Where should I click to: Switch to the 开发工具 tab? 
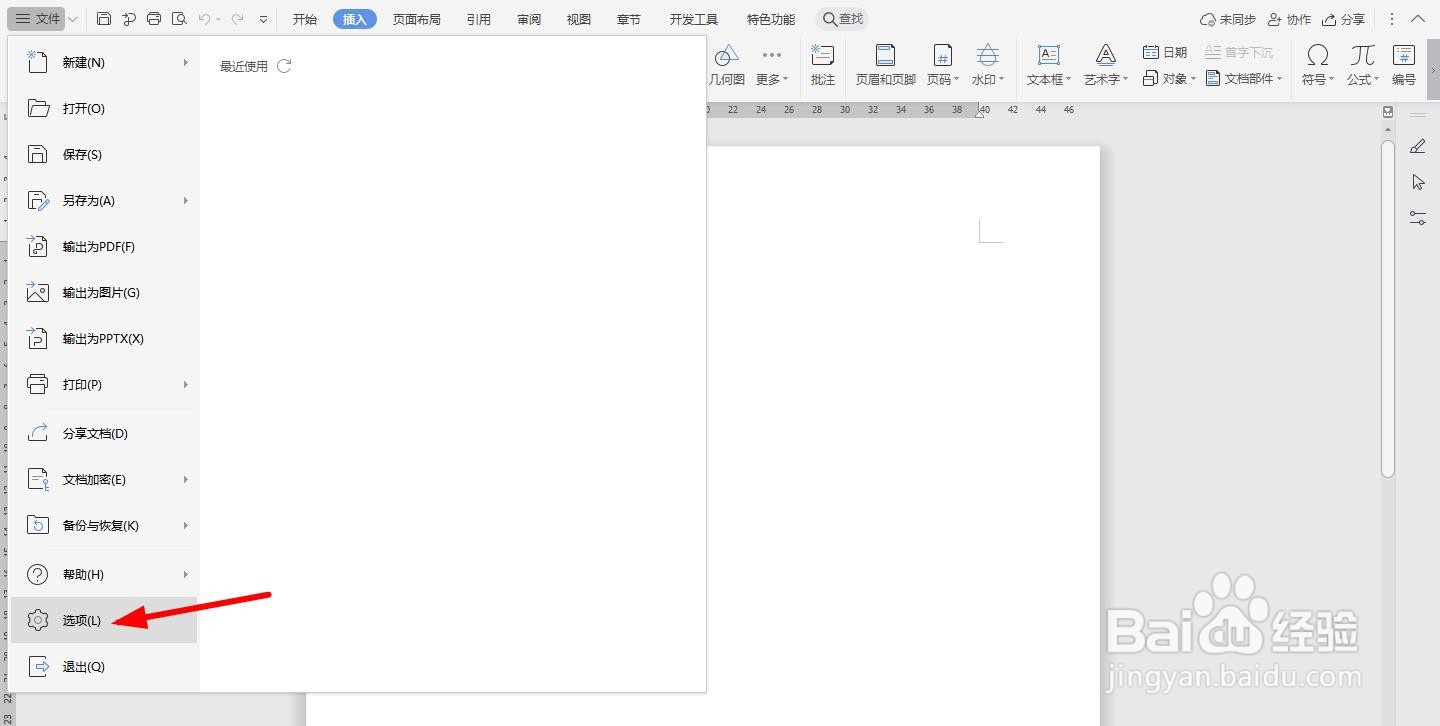(694, 19)
